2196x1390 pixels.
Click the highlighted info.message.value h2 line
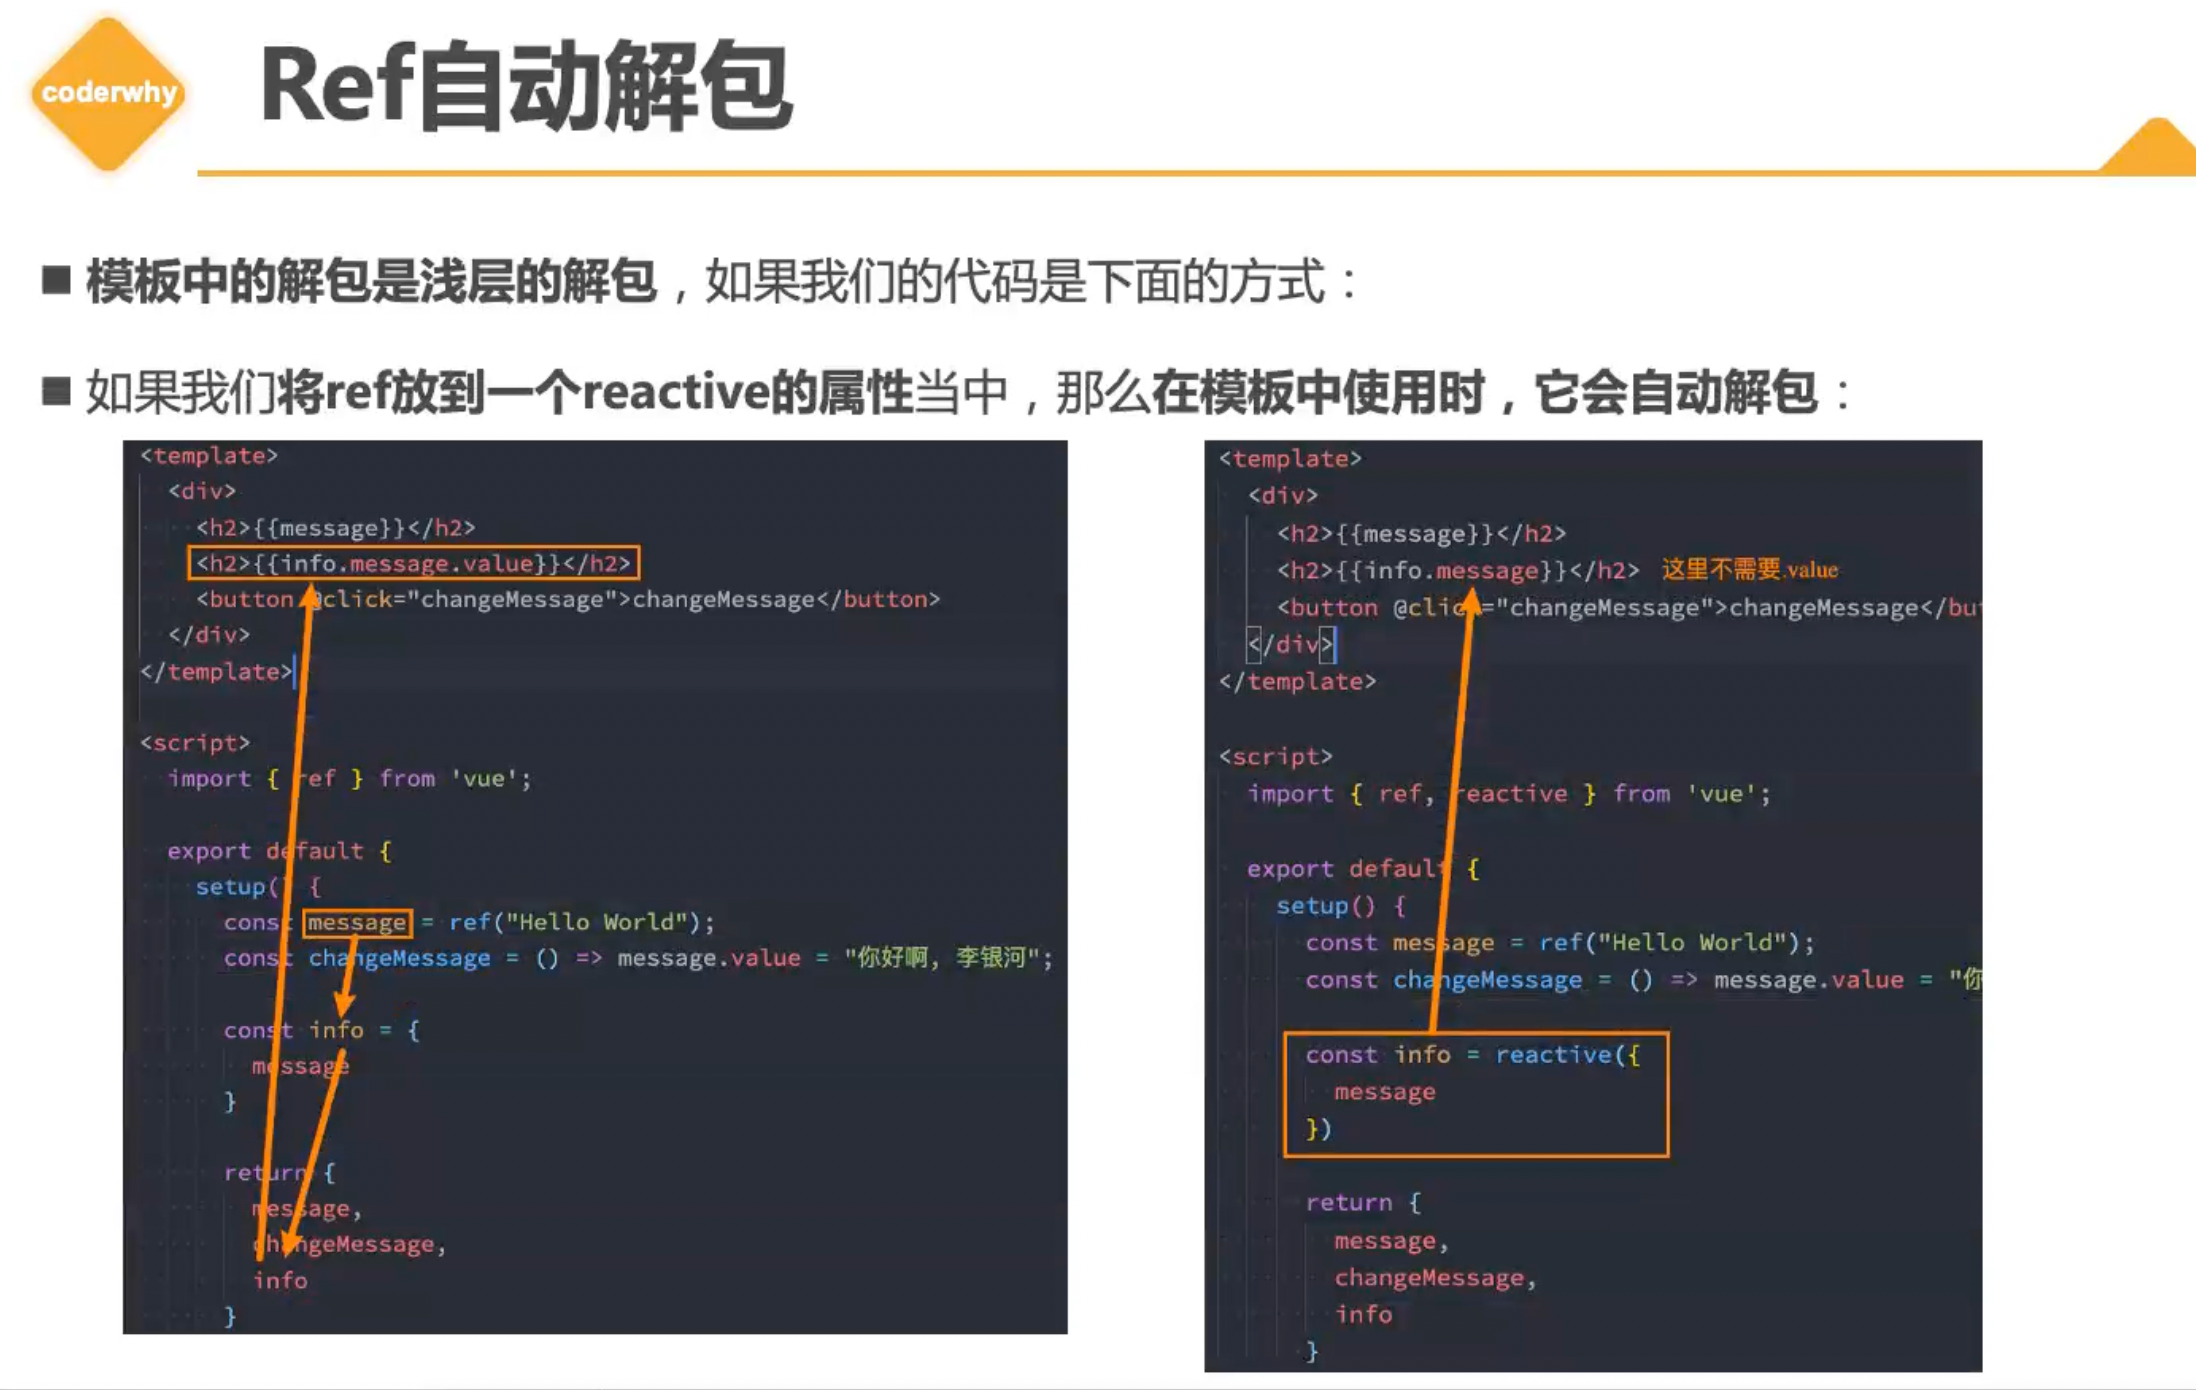point(413,563)
